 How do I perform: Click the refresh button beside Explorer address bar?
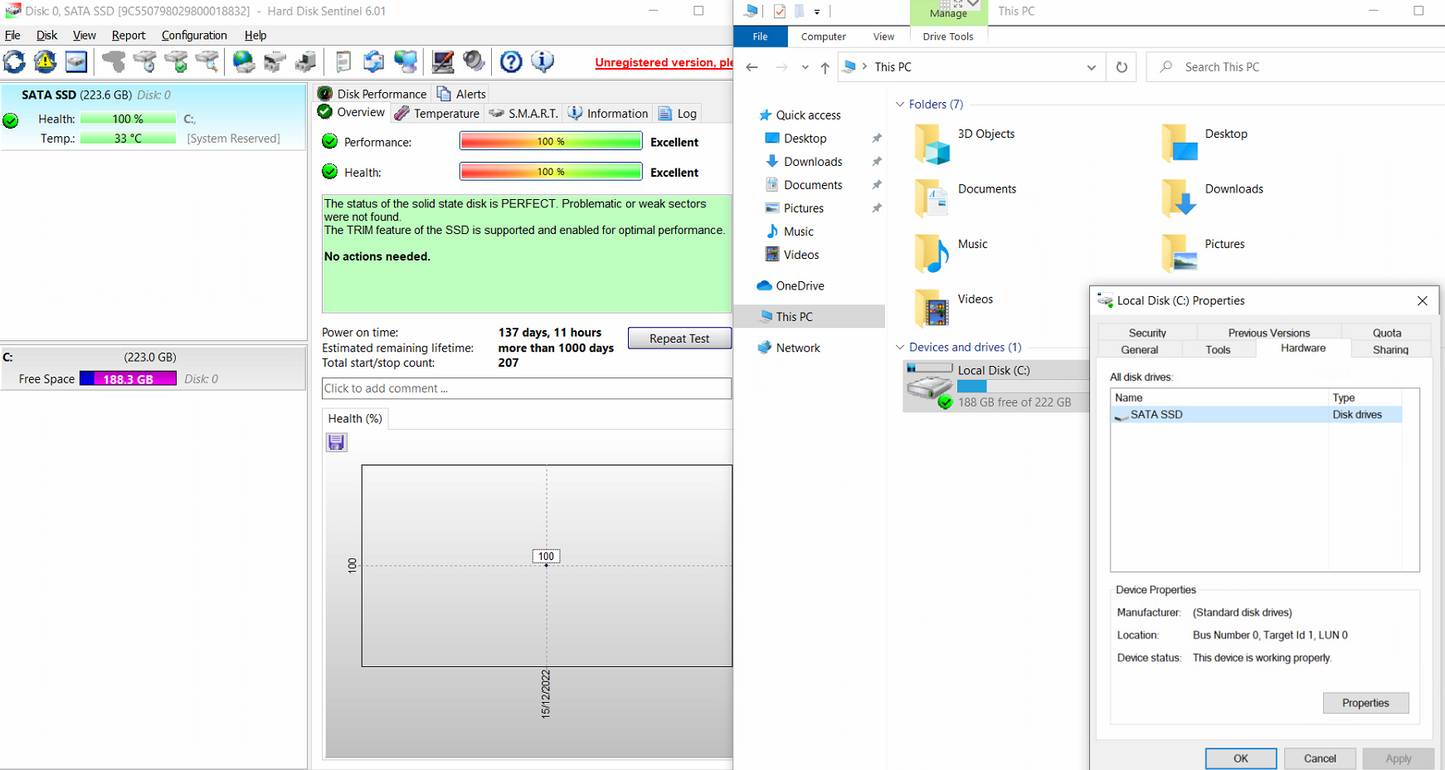click(x=1122, y=67)
